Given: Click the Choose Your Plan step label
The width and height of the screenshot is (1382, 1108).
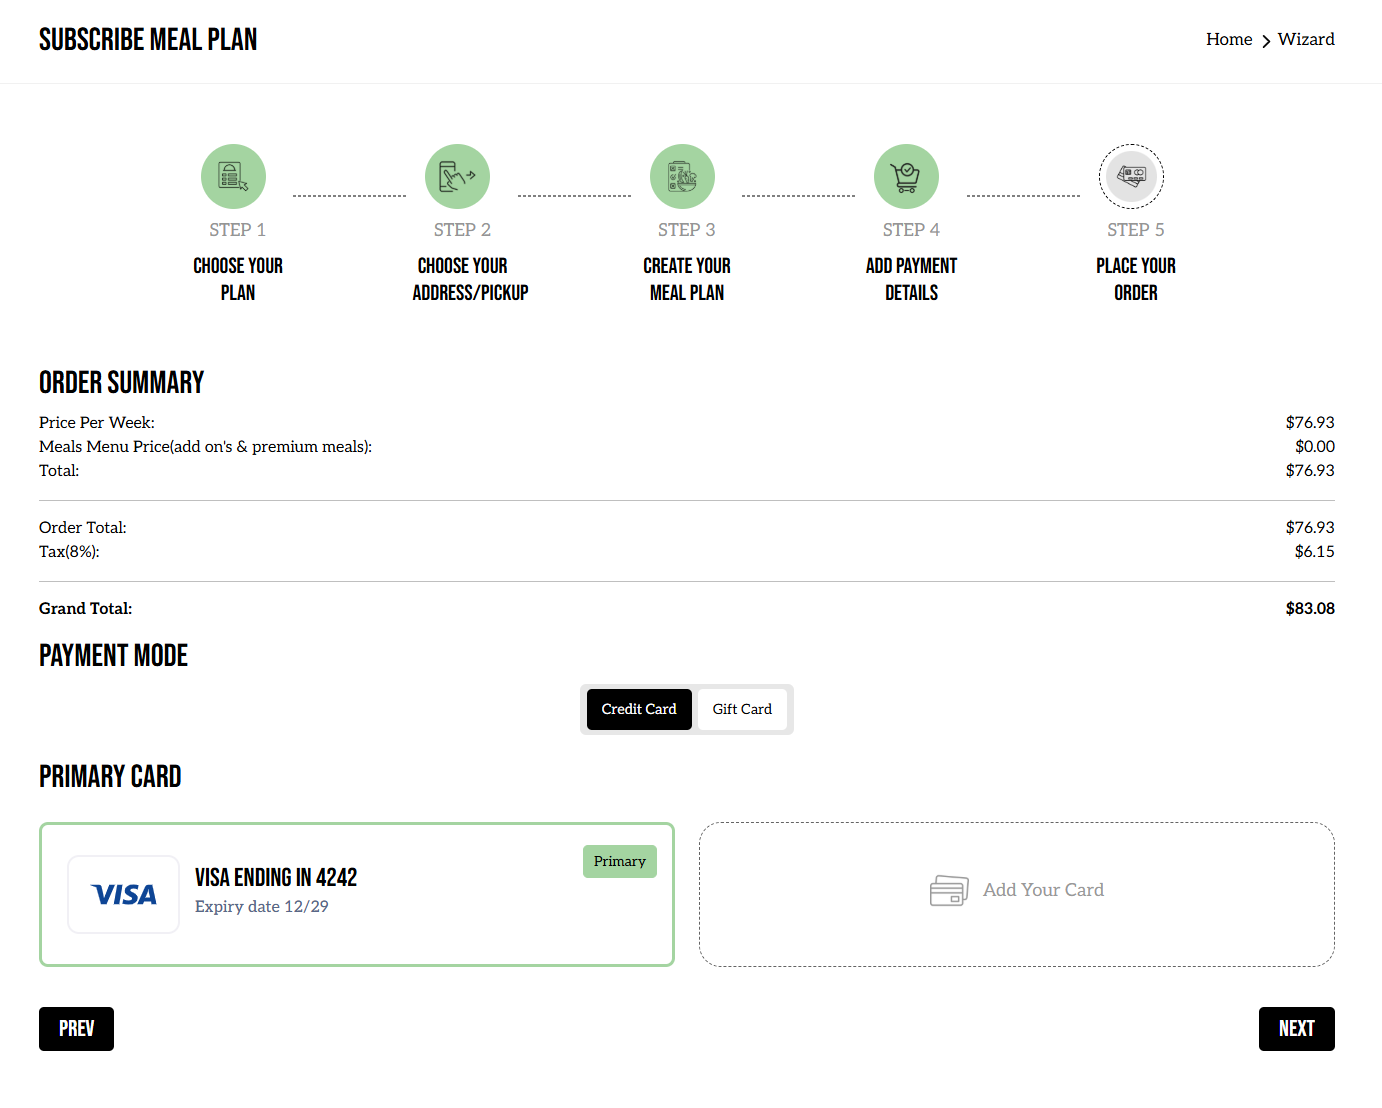Looking at the screenshot, I should (x=238, y=279).
